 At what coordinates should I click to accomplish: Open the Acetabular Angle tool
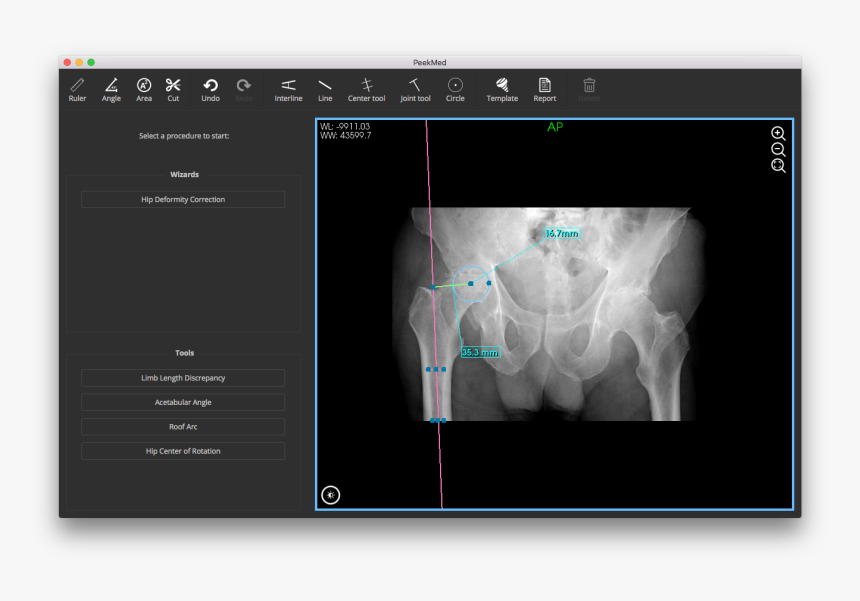click(x=183, y=402)
